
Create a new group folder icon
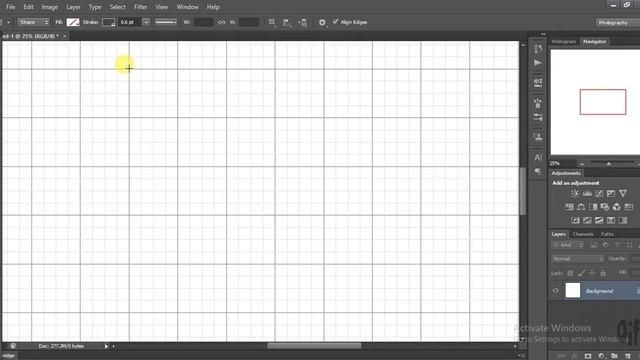(x=614, y=356)
